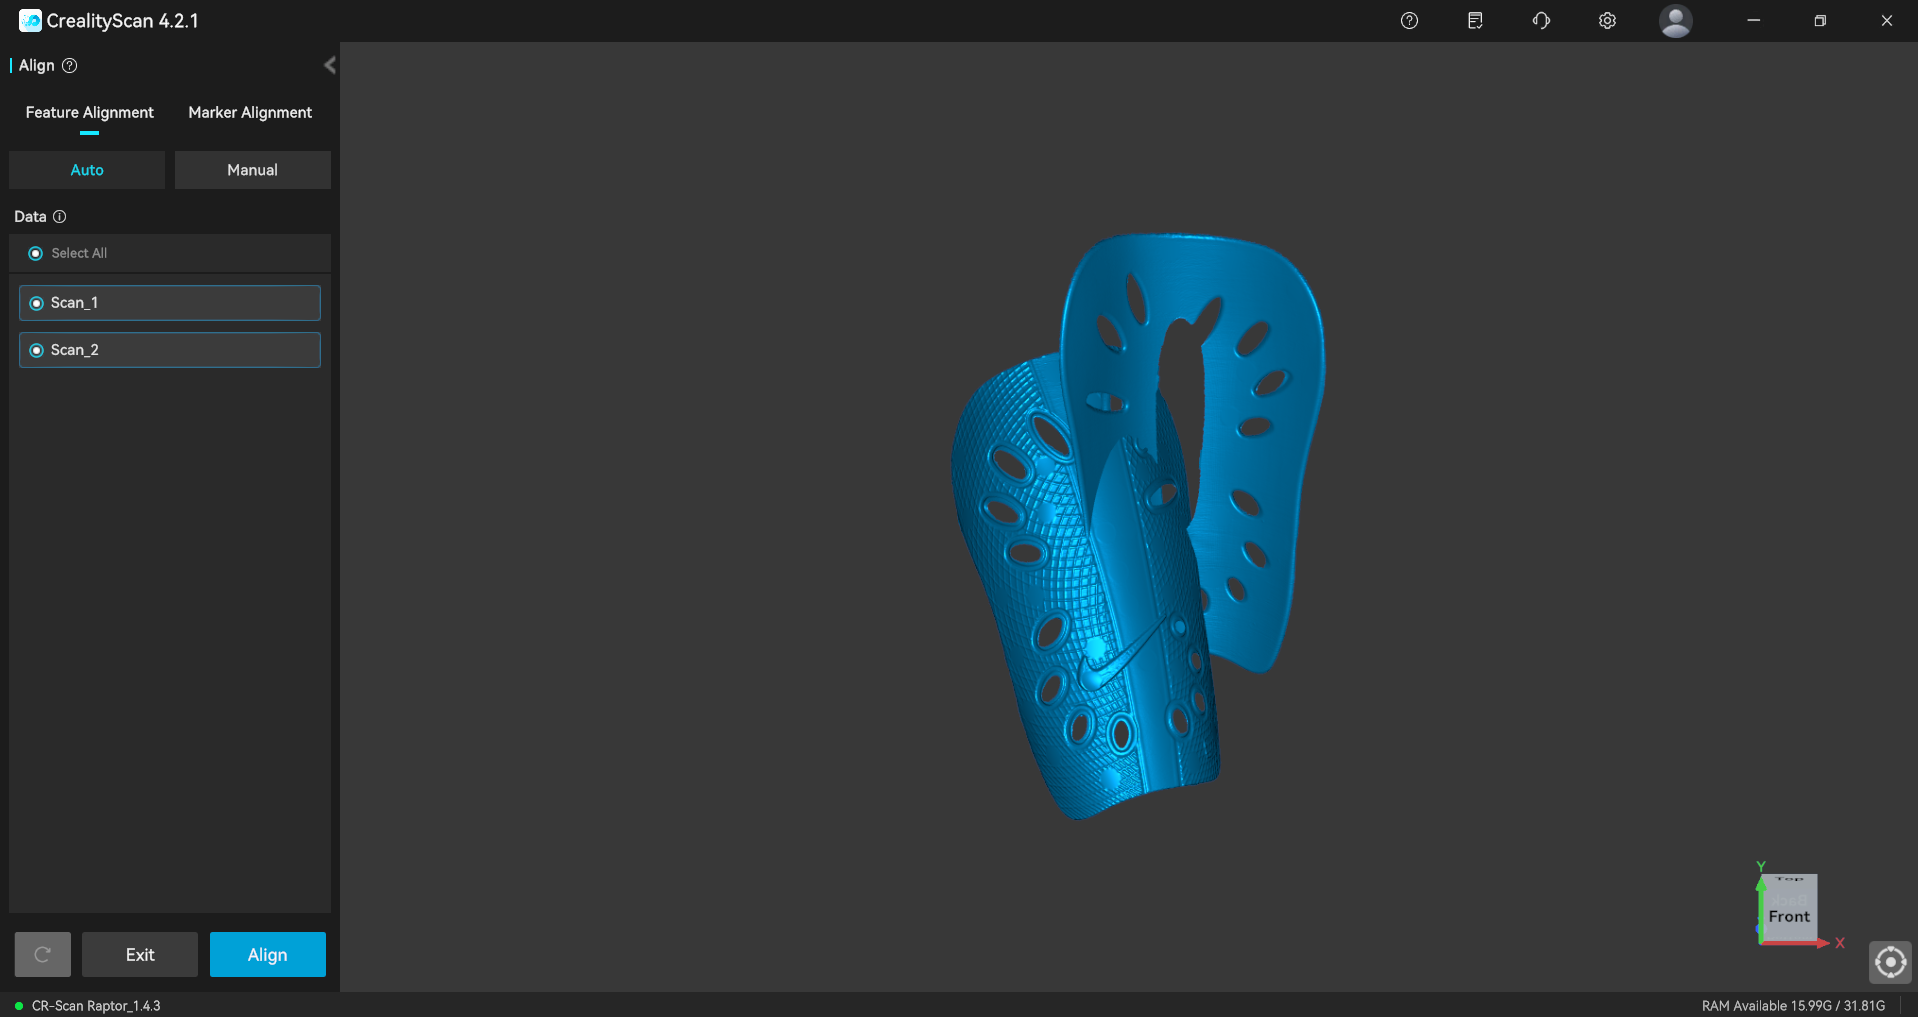This screenshot has height=1017, width=1918.
Task: Open the settings gear icon
Action: click(x=1607, y=21)
